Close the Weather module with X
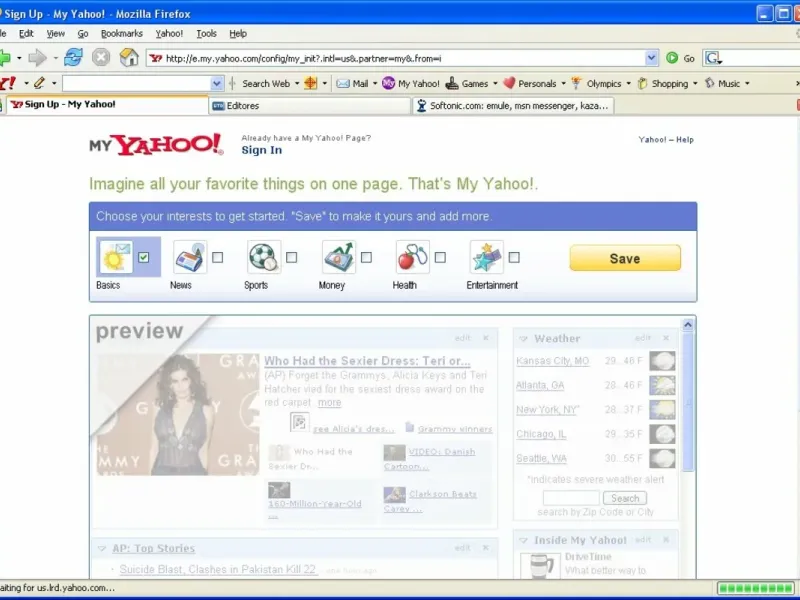800x600 pixels. tap(666, 338)
